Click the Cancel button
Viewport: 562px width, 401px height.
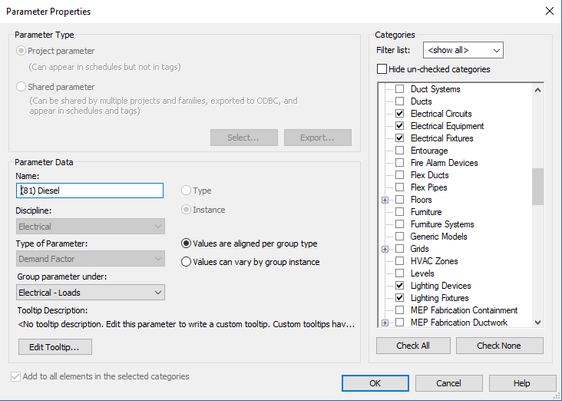point(449,383)
